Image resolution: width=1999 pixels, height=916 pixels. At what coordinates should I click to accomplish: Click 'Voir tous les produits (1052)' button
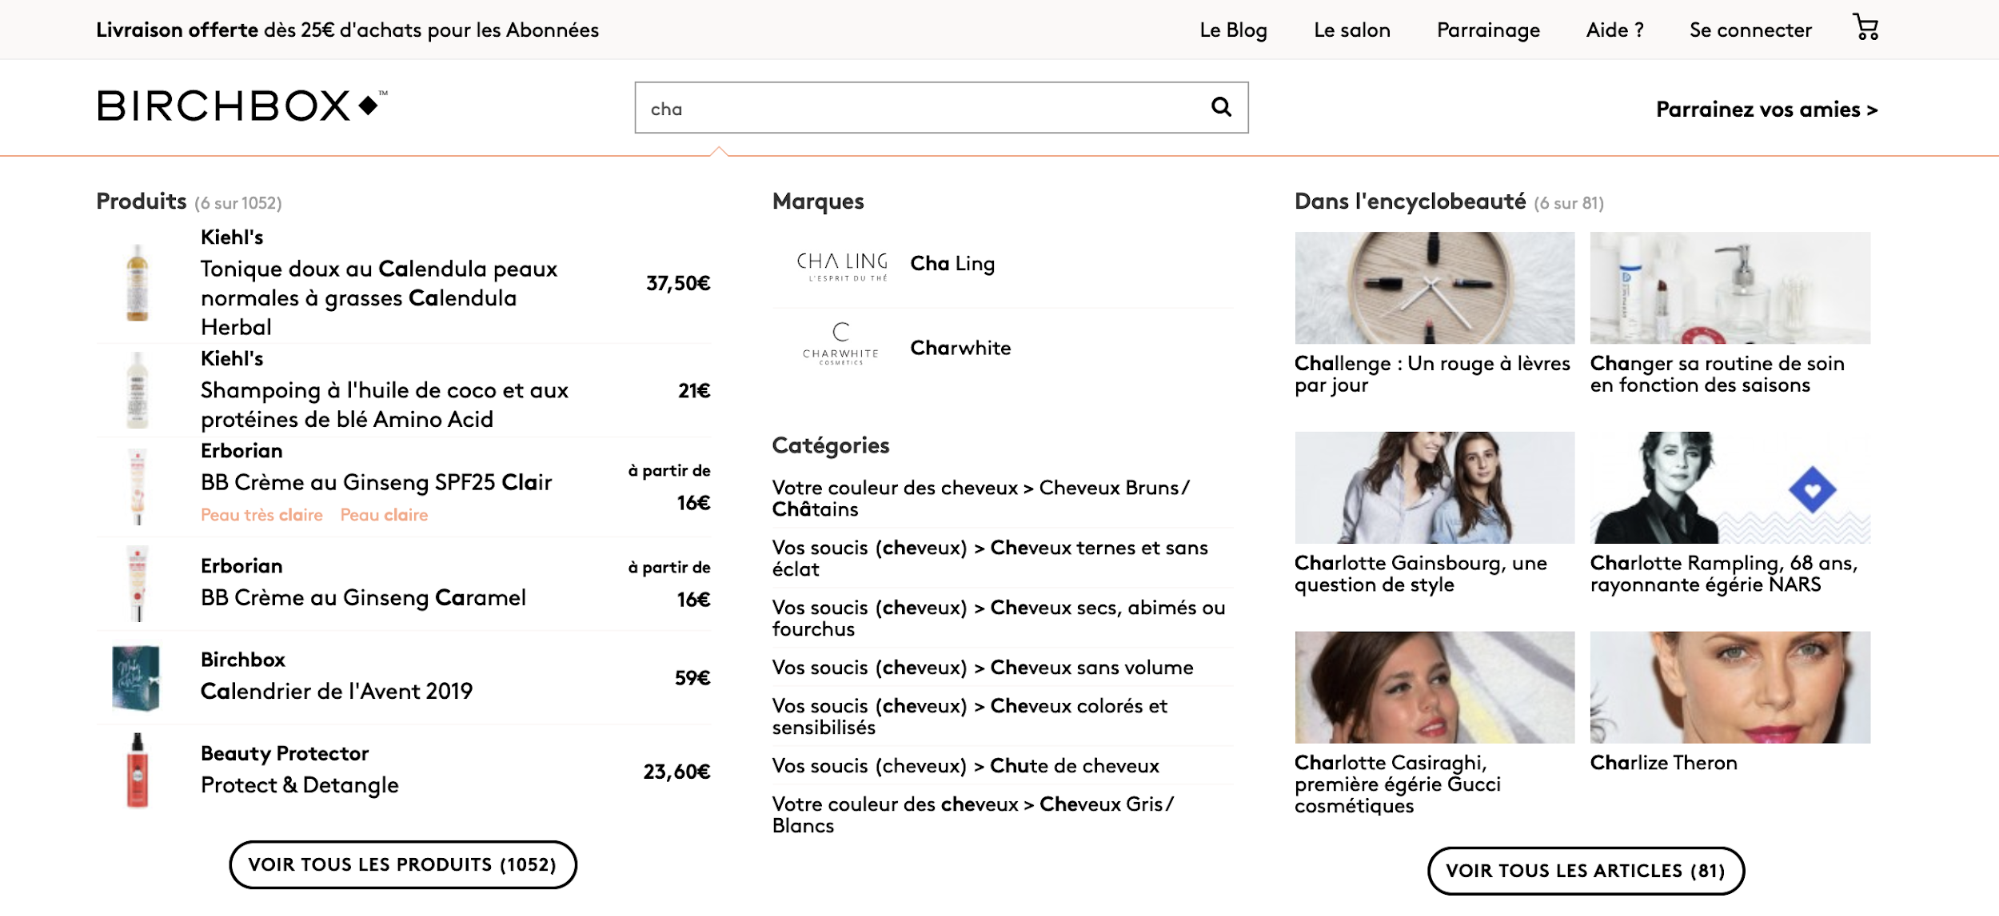(403, 864)
